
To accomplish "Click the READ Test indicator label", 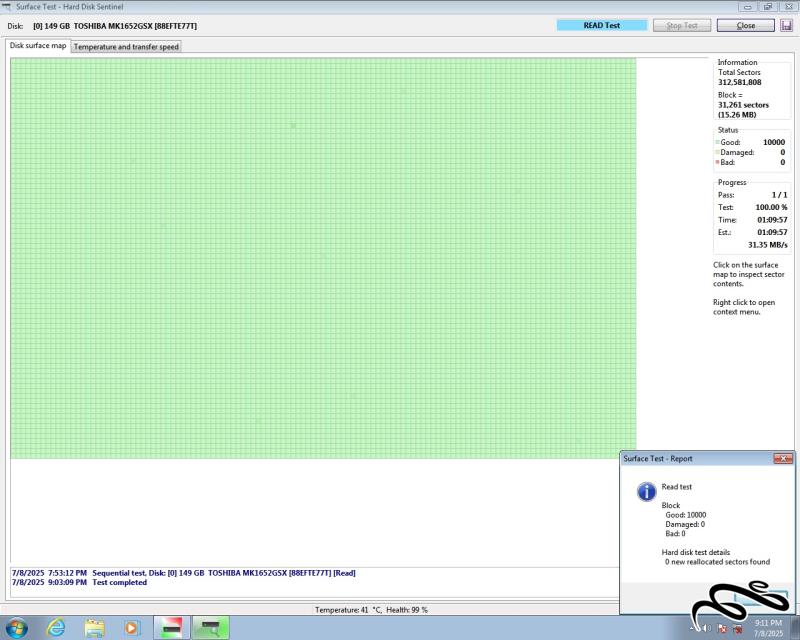I will (602, 25).
